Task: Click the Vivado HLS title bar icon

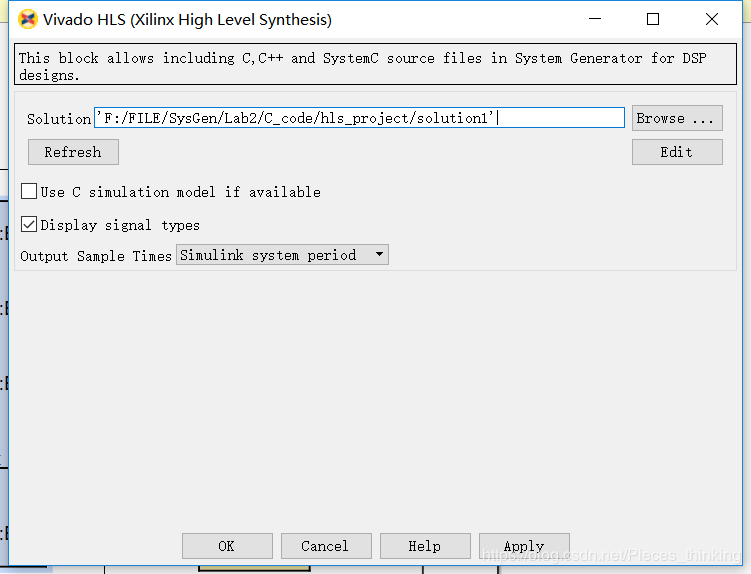Action: 28,20
